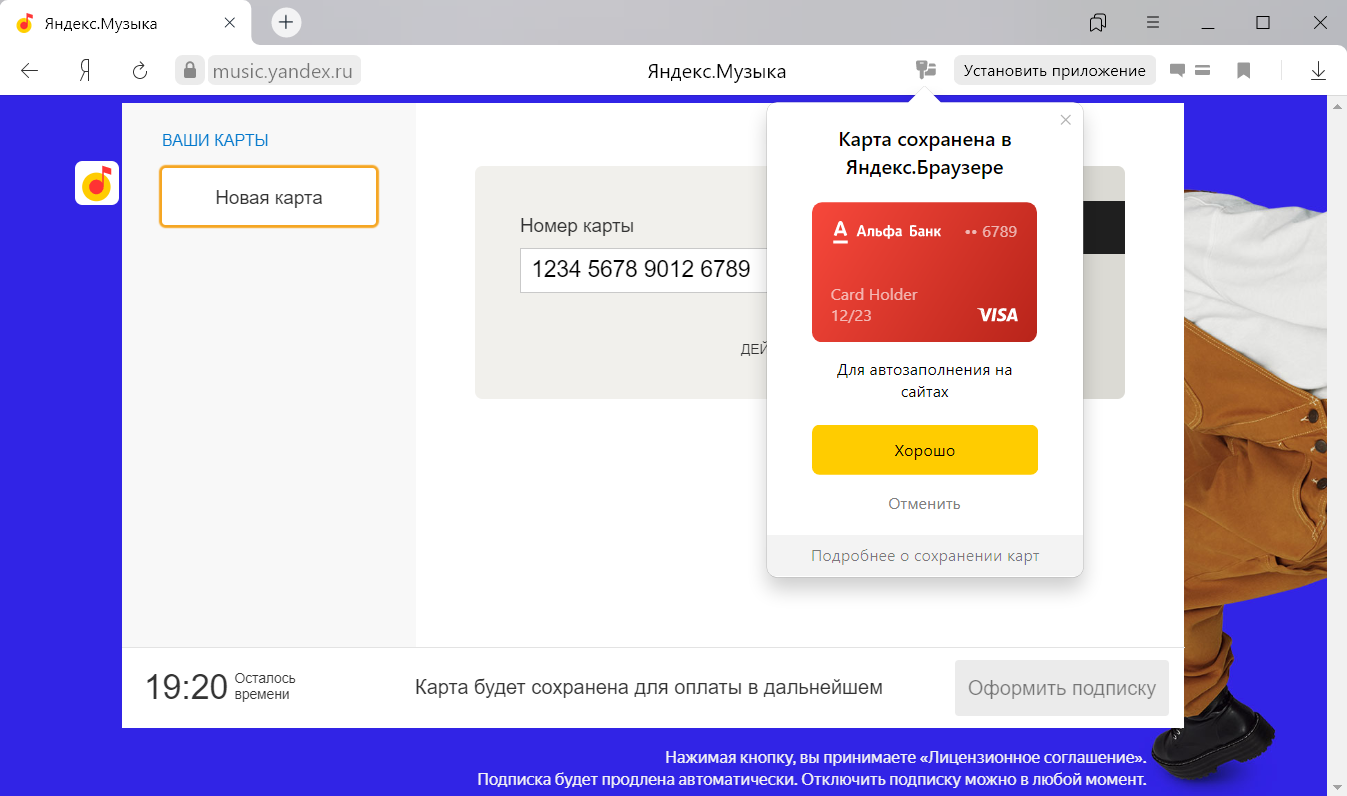
Task: Click the Номер карты label
Action: [577, 226]
